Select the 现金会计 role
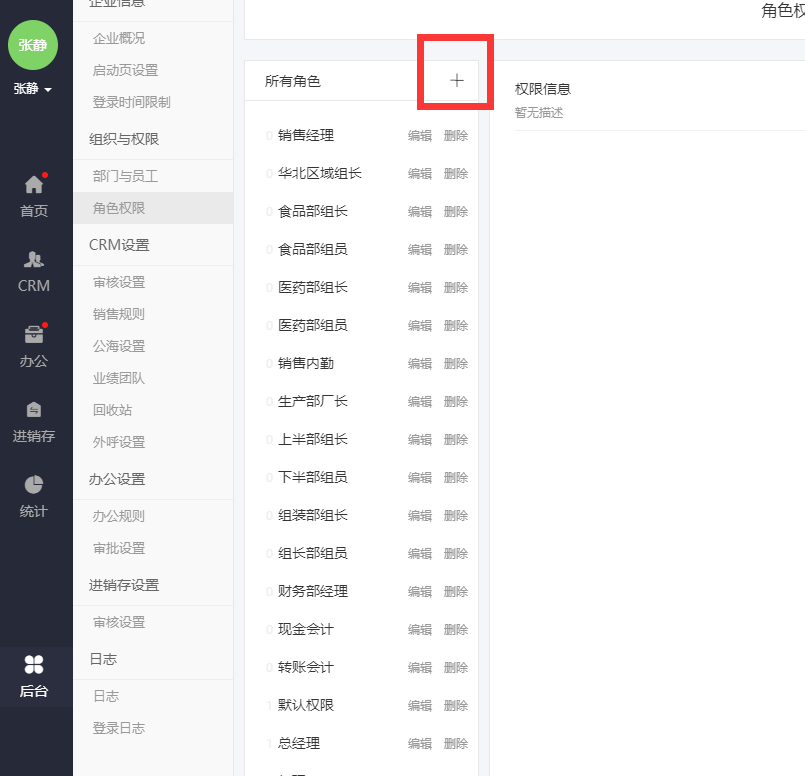This screenshot has width=805, height=776. pos(306,629)
